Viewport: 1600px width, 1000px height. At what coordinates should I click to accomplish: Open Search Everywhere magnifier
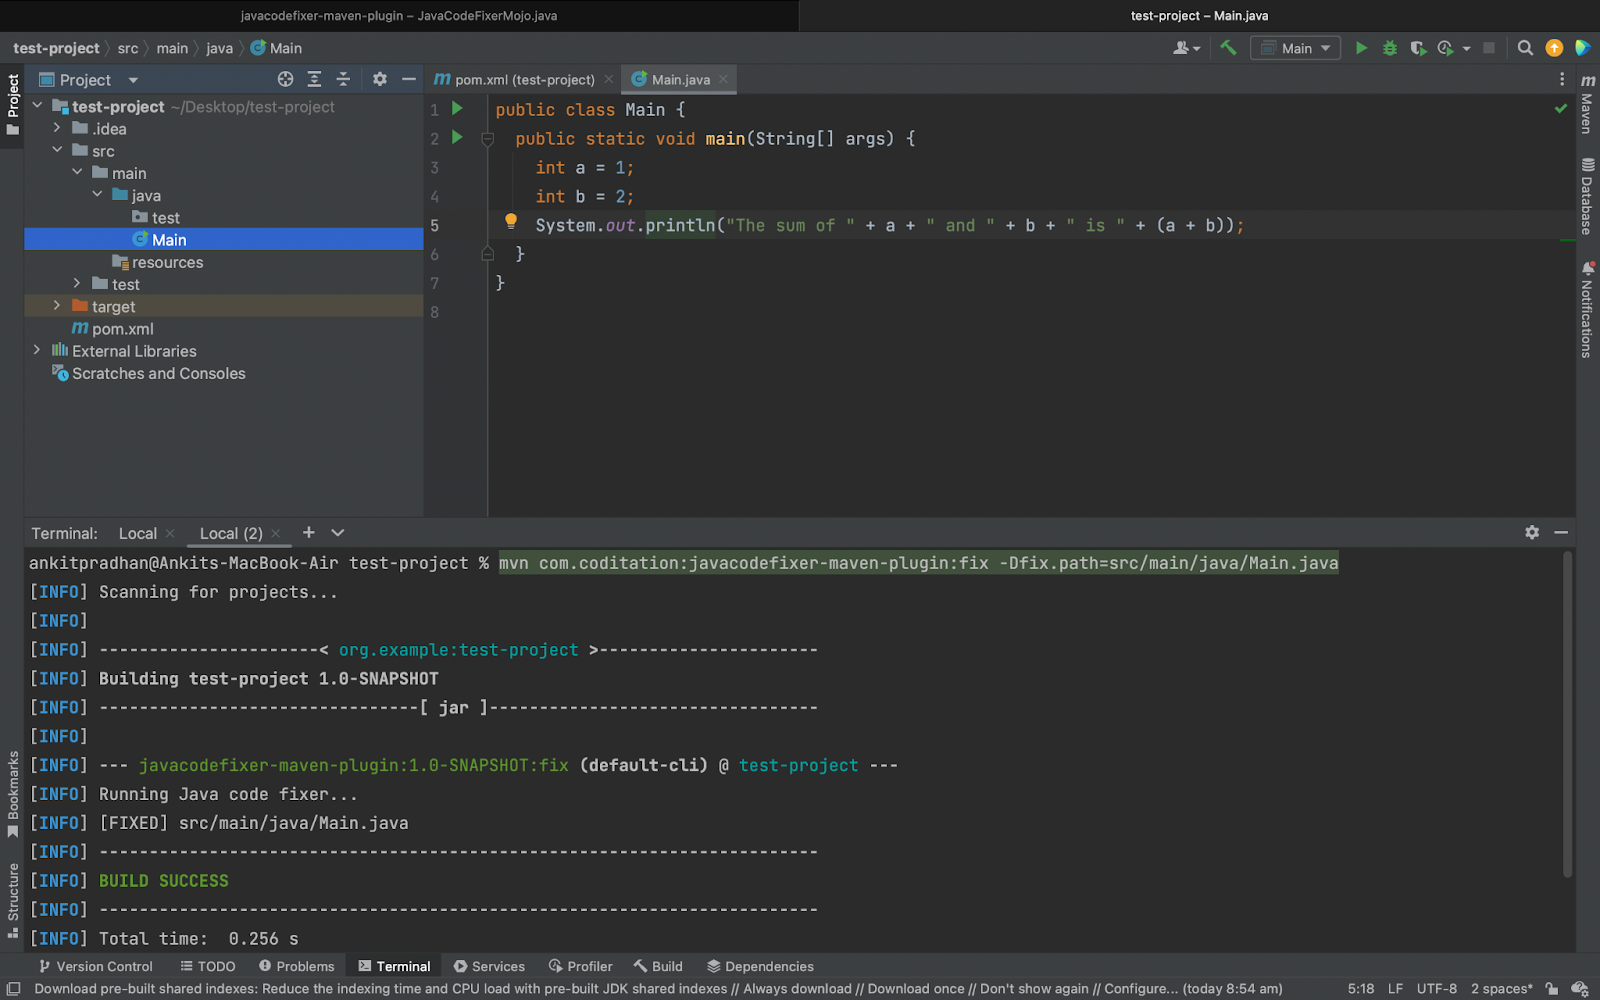tap(1525, 48)
